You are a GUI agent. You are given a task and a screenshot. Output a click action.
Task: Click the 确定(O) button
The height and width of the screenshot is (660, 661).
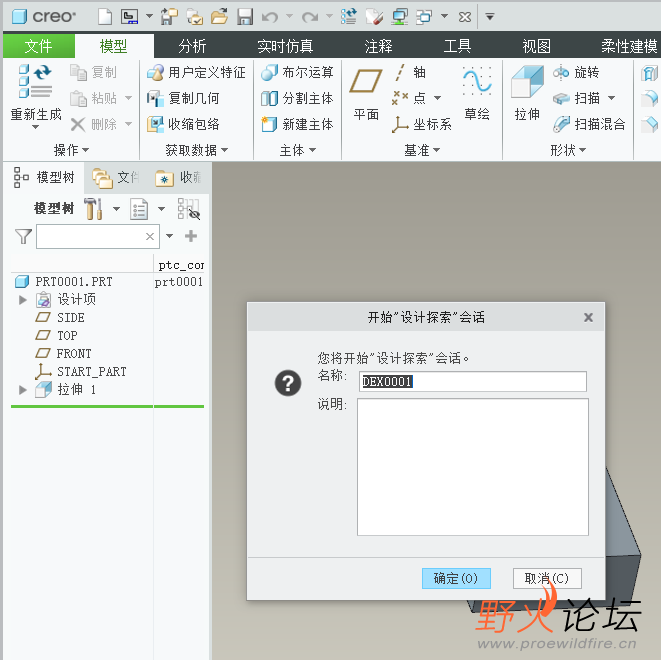point(456,578)
